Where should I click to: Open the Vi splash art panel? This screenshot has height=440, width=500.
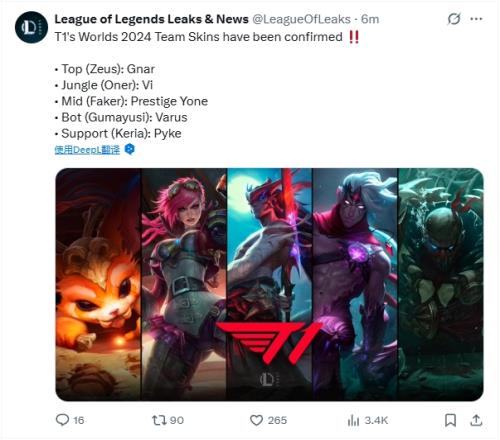coord(184,284)
